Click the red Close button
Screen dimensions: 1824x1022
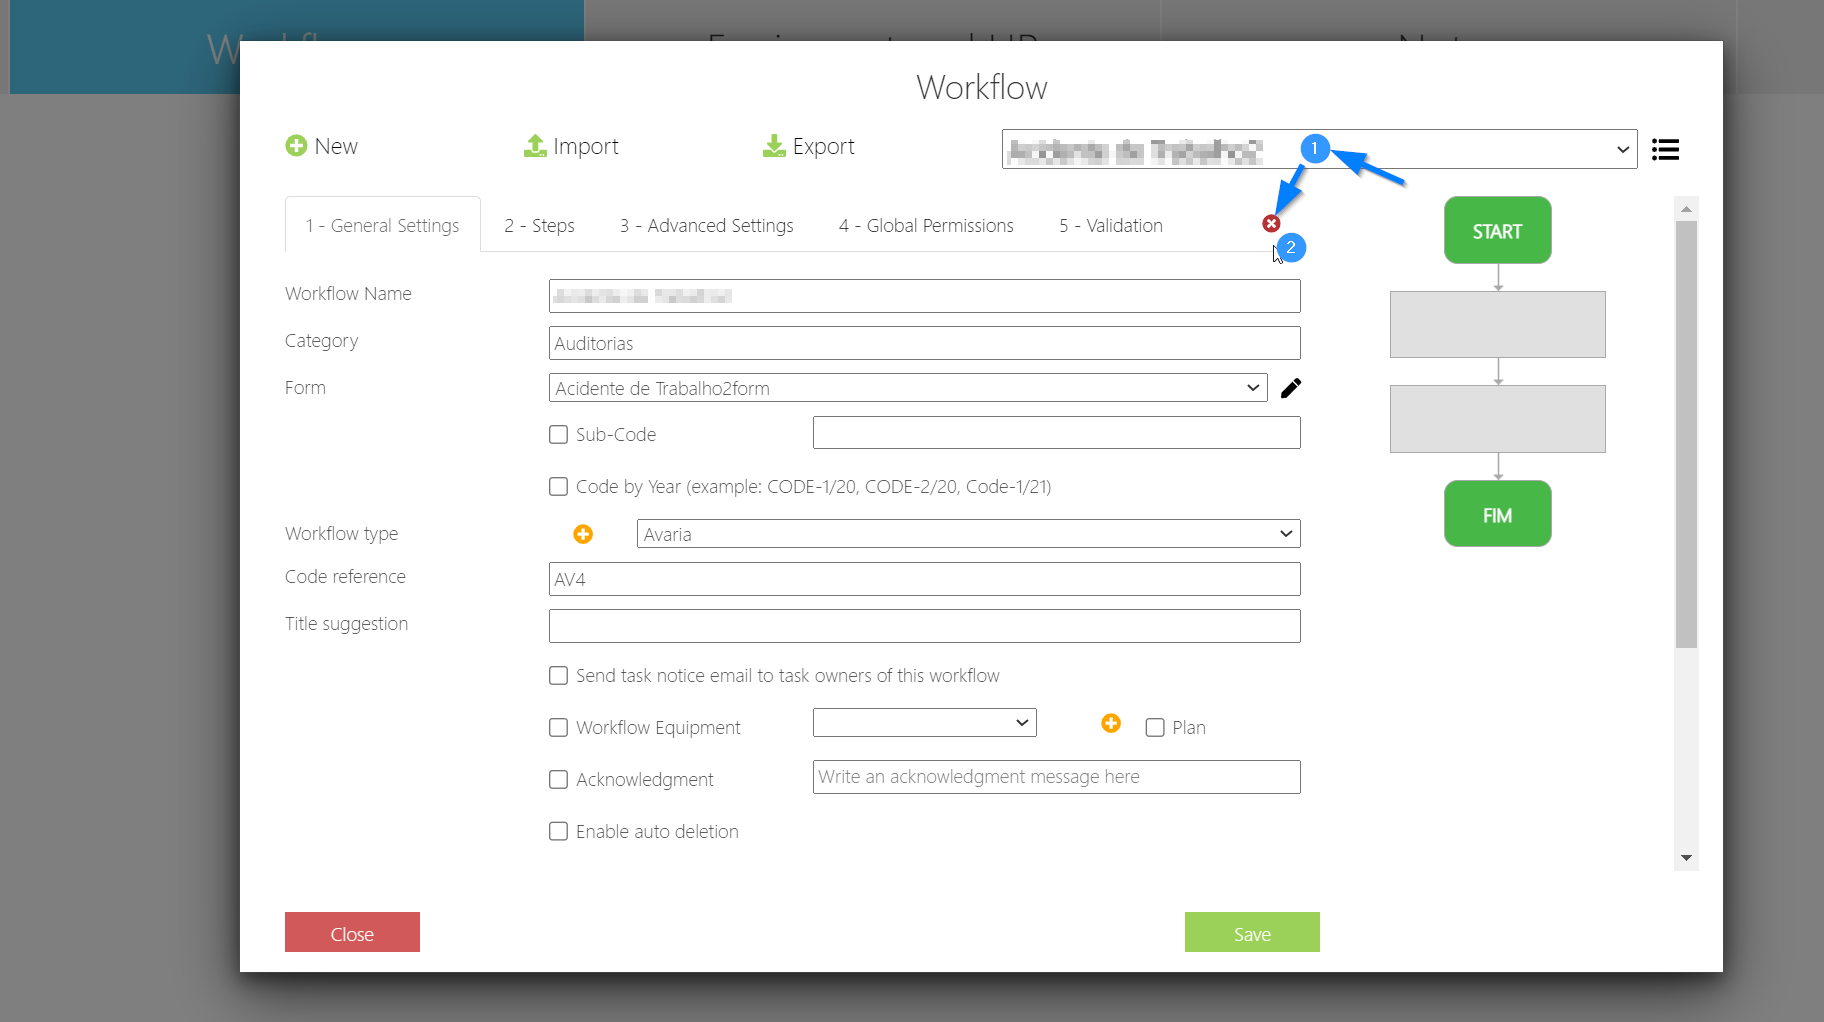[x=352, y=932]
